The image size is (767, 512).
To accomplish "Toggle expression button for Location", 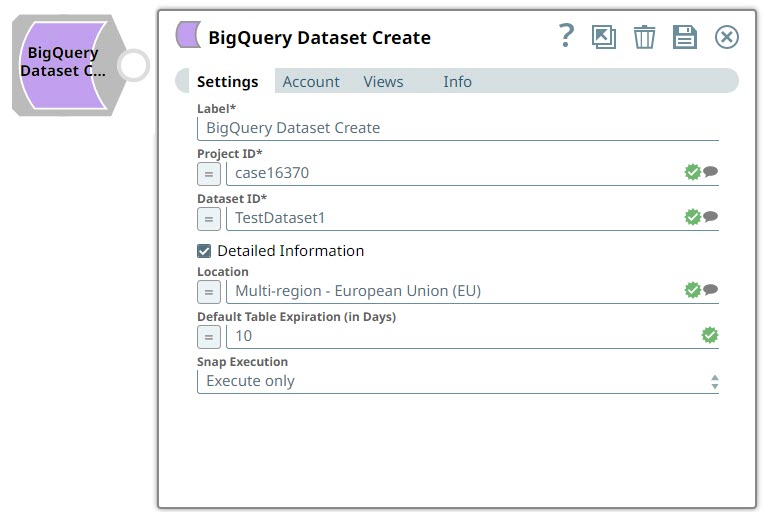I will pos(209,292).
